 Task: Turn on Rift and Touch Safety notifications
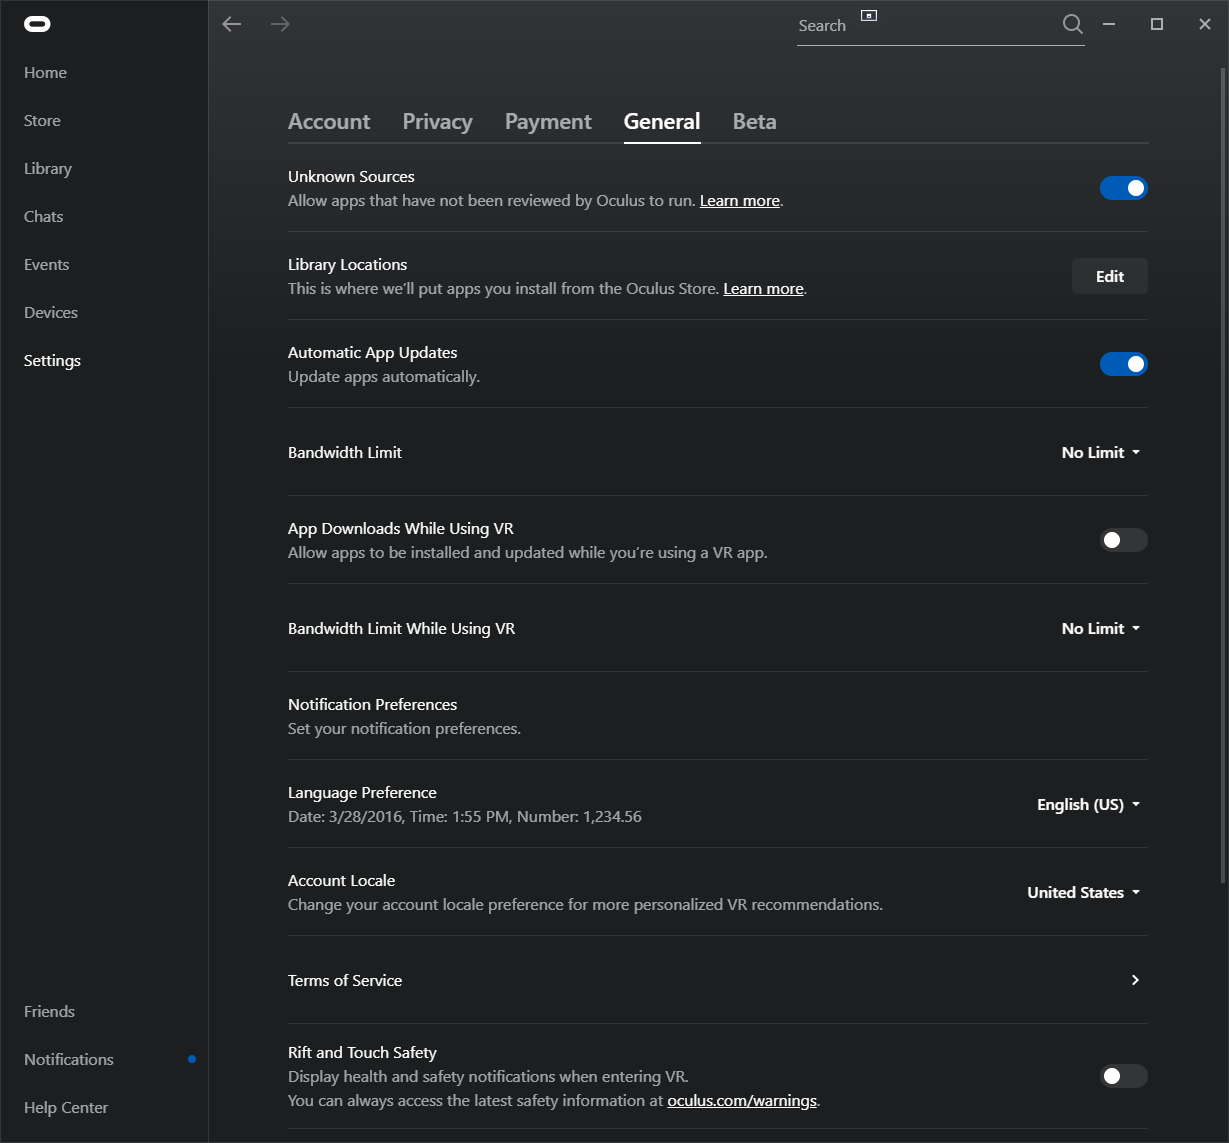1123,1076
